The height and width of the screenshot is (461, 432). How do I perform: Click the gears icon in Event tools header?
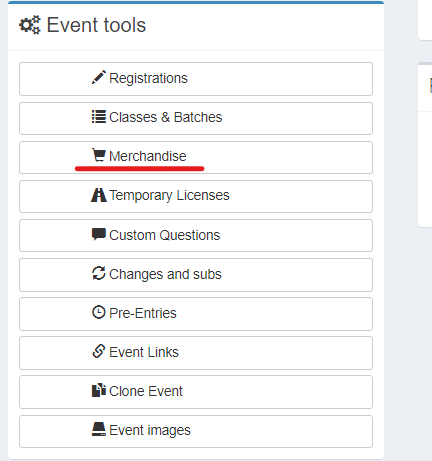coord(30,25)
